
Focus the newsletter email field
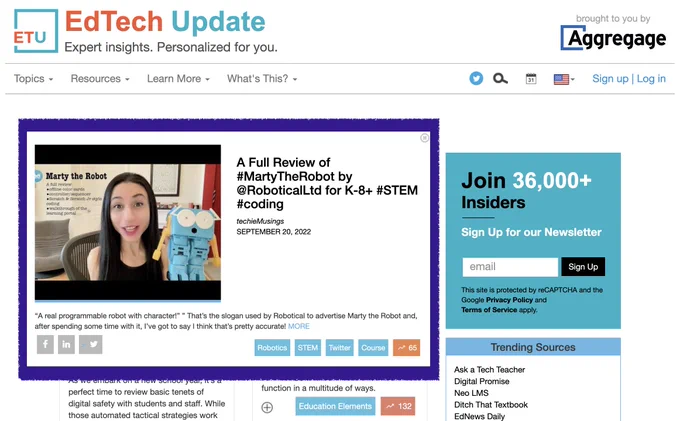[x=510, y=267]
